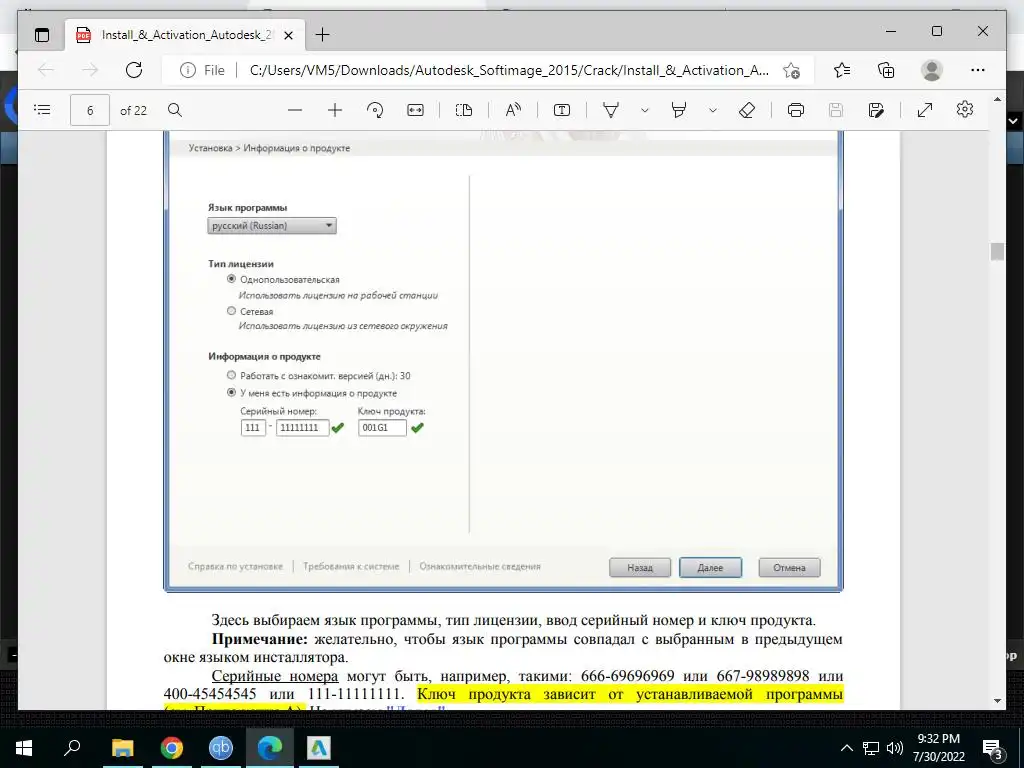The width and height of the screenshot is (1024, 768).
Task: Open the Windows Start menu
Action: (23, 748)
